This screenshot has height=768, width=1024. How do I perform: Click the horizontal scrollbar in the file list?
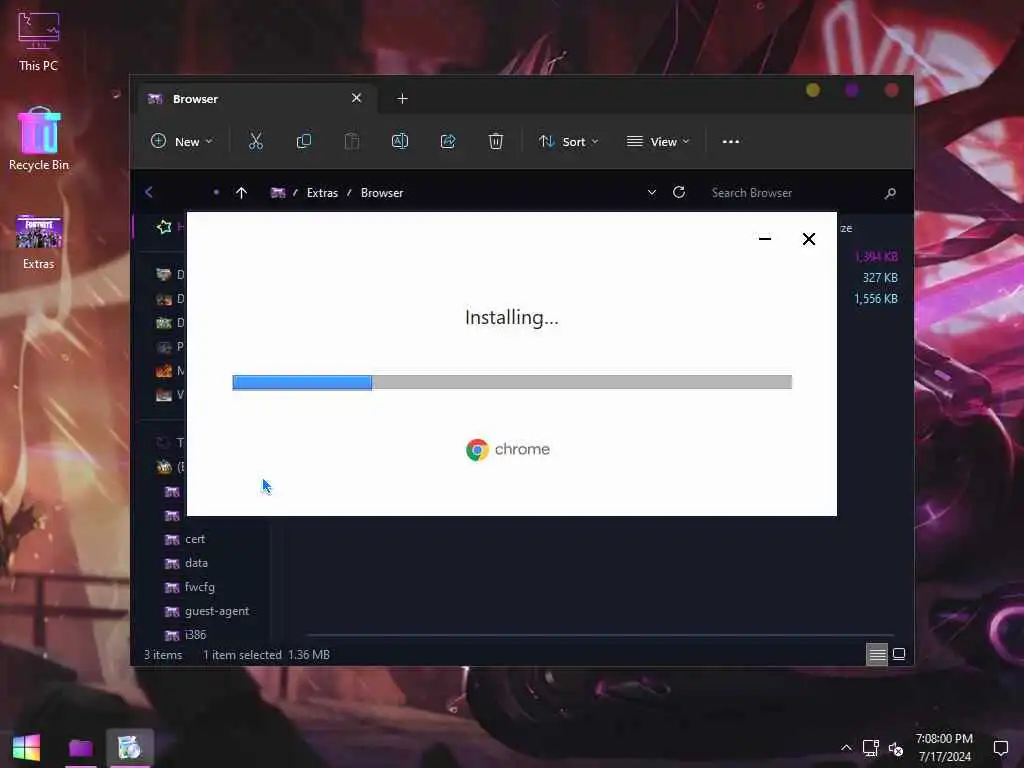point(600,635)
